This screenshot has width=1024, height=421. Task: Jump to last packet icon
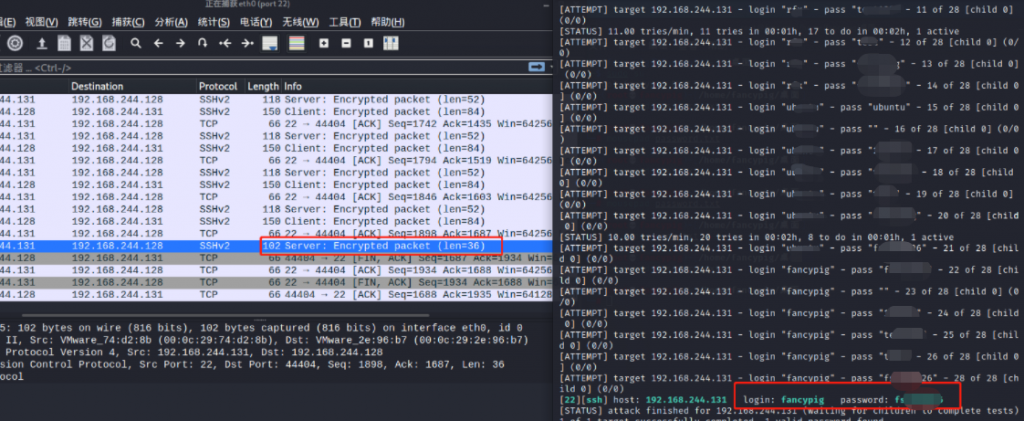(248, 44)
